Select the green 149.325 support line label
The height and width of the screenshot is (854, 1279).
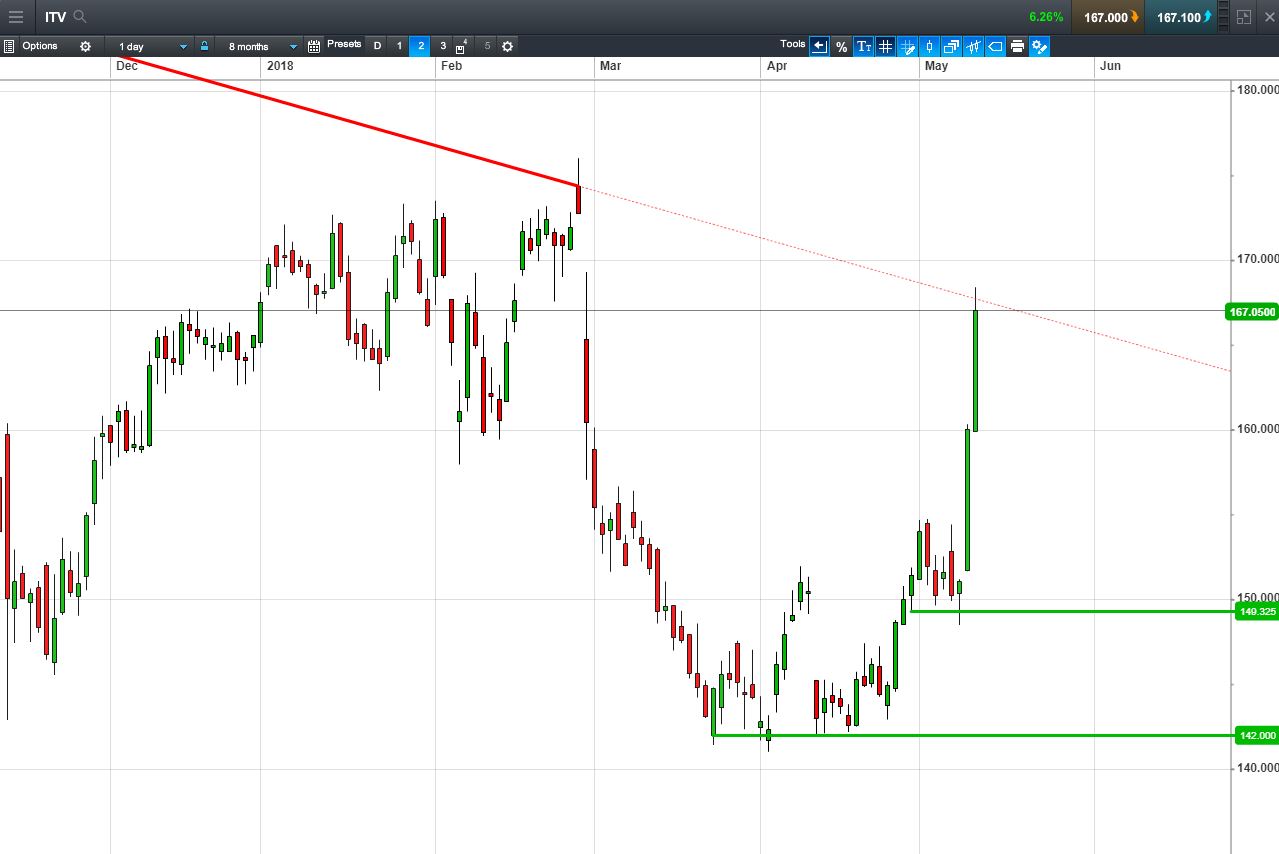[x=1257, y=612]
